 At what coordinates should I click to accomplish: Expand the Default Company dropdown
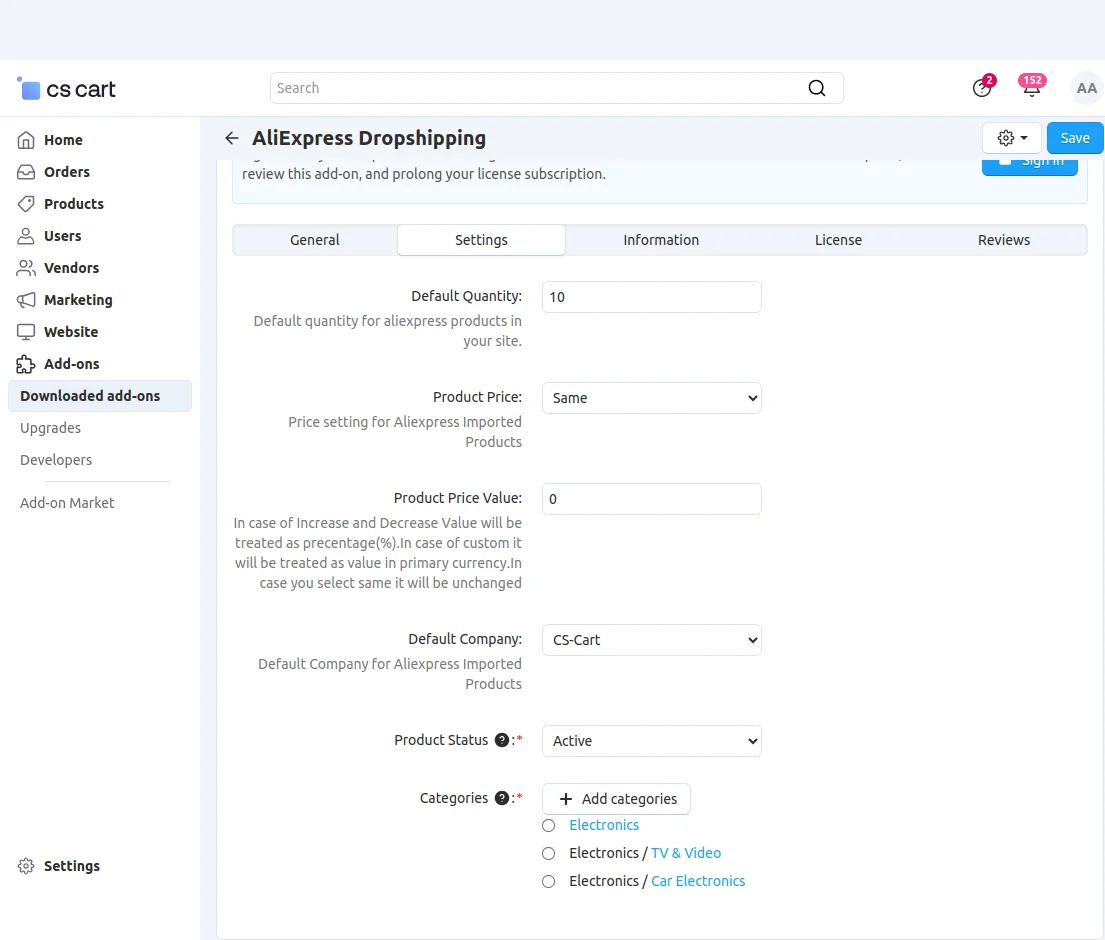tap(651, 640)
